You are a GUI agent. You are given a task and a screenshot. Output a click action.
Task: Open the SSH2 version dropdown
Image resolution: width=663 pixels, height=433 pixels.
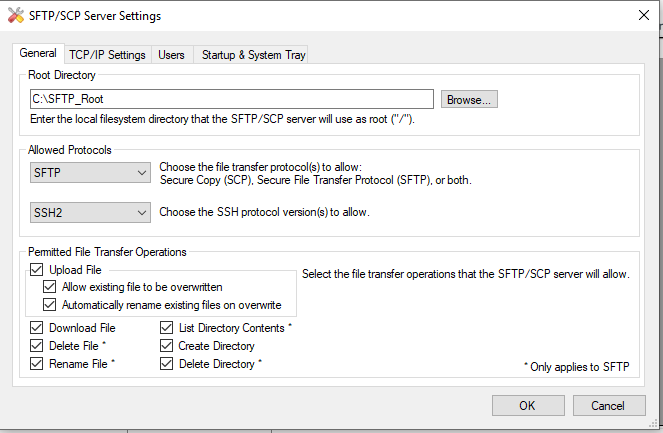90,212
